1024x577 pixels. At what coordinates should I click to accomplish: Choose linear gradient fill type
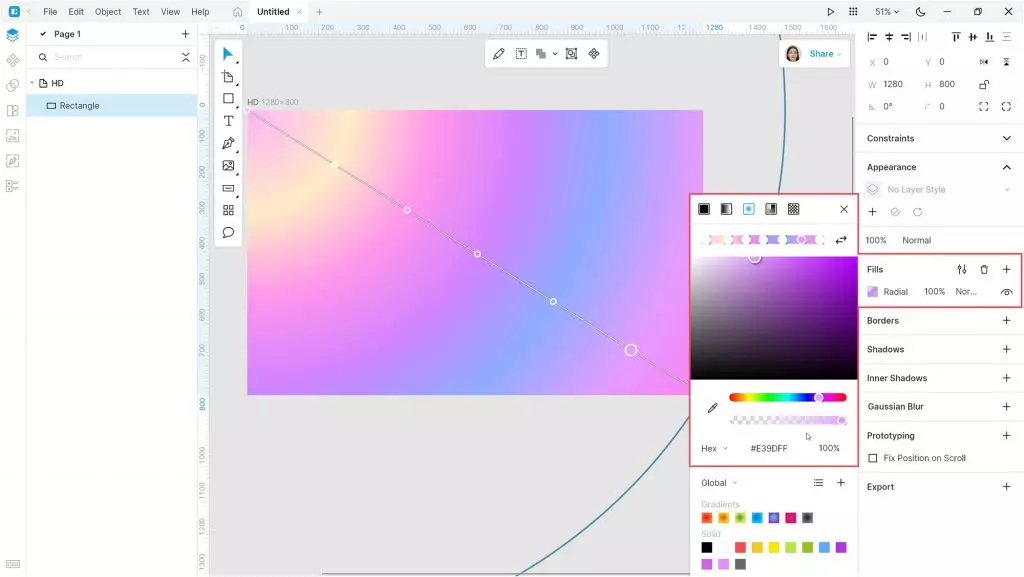(x=726, y=209)
